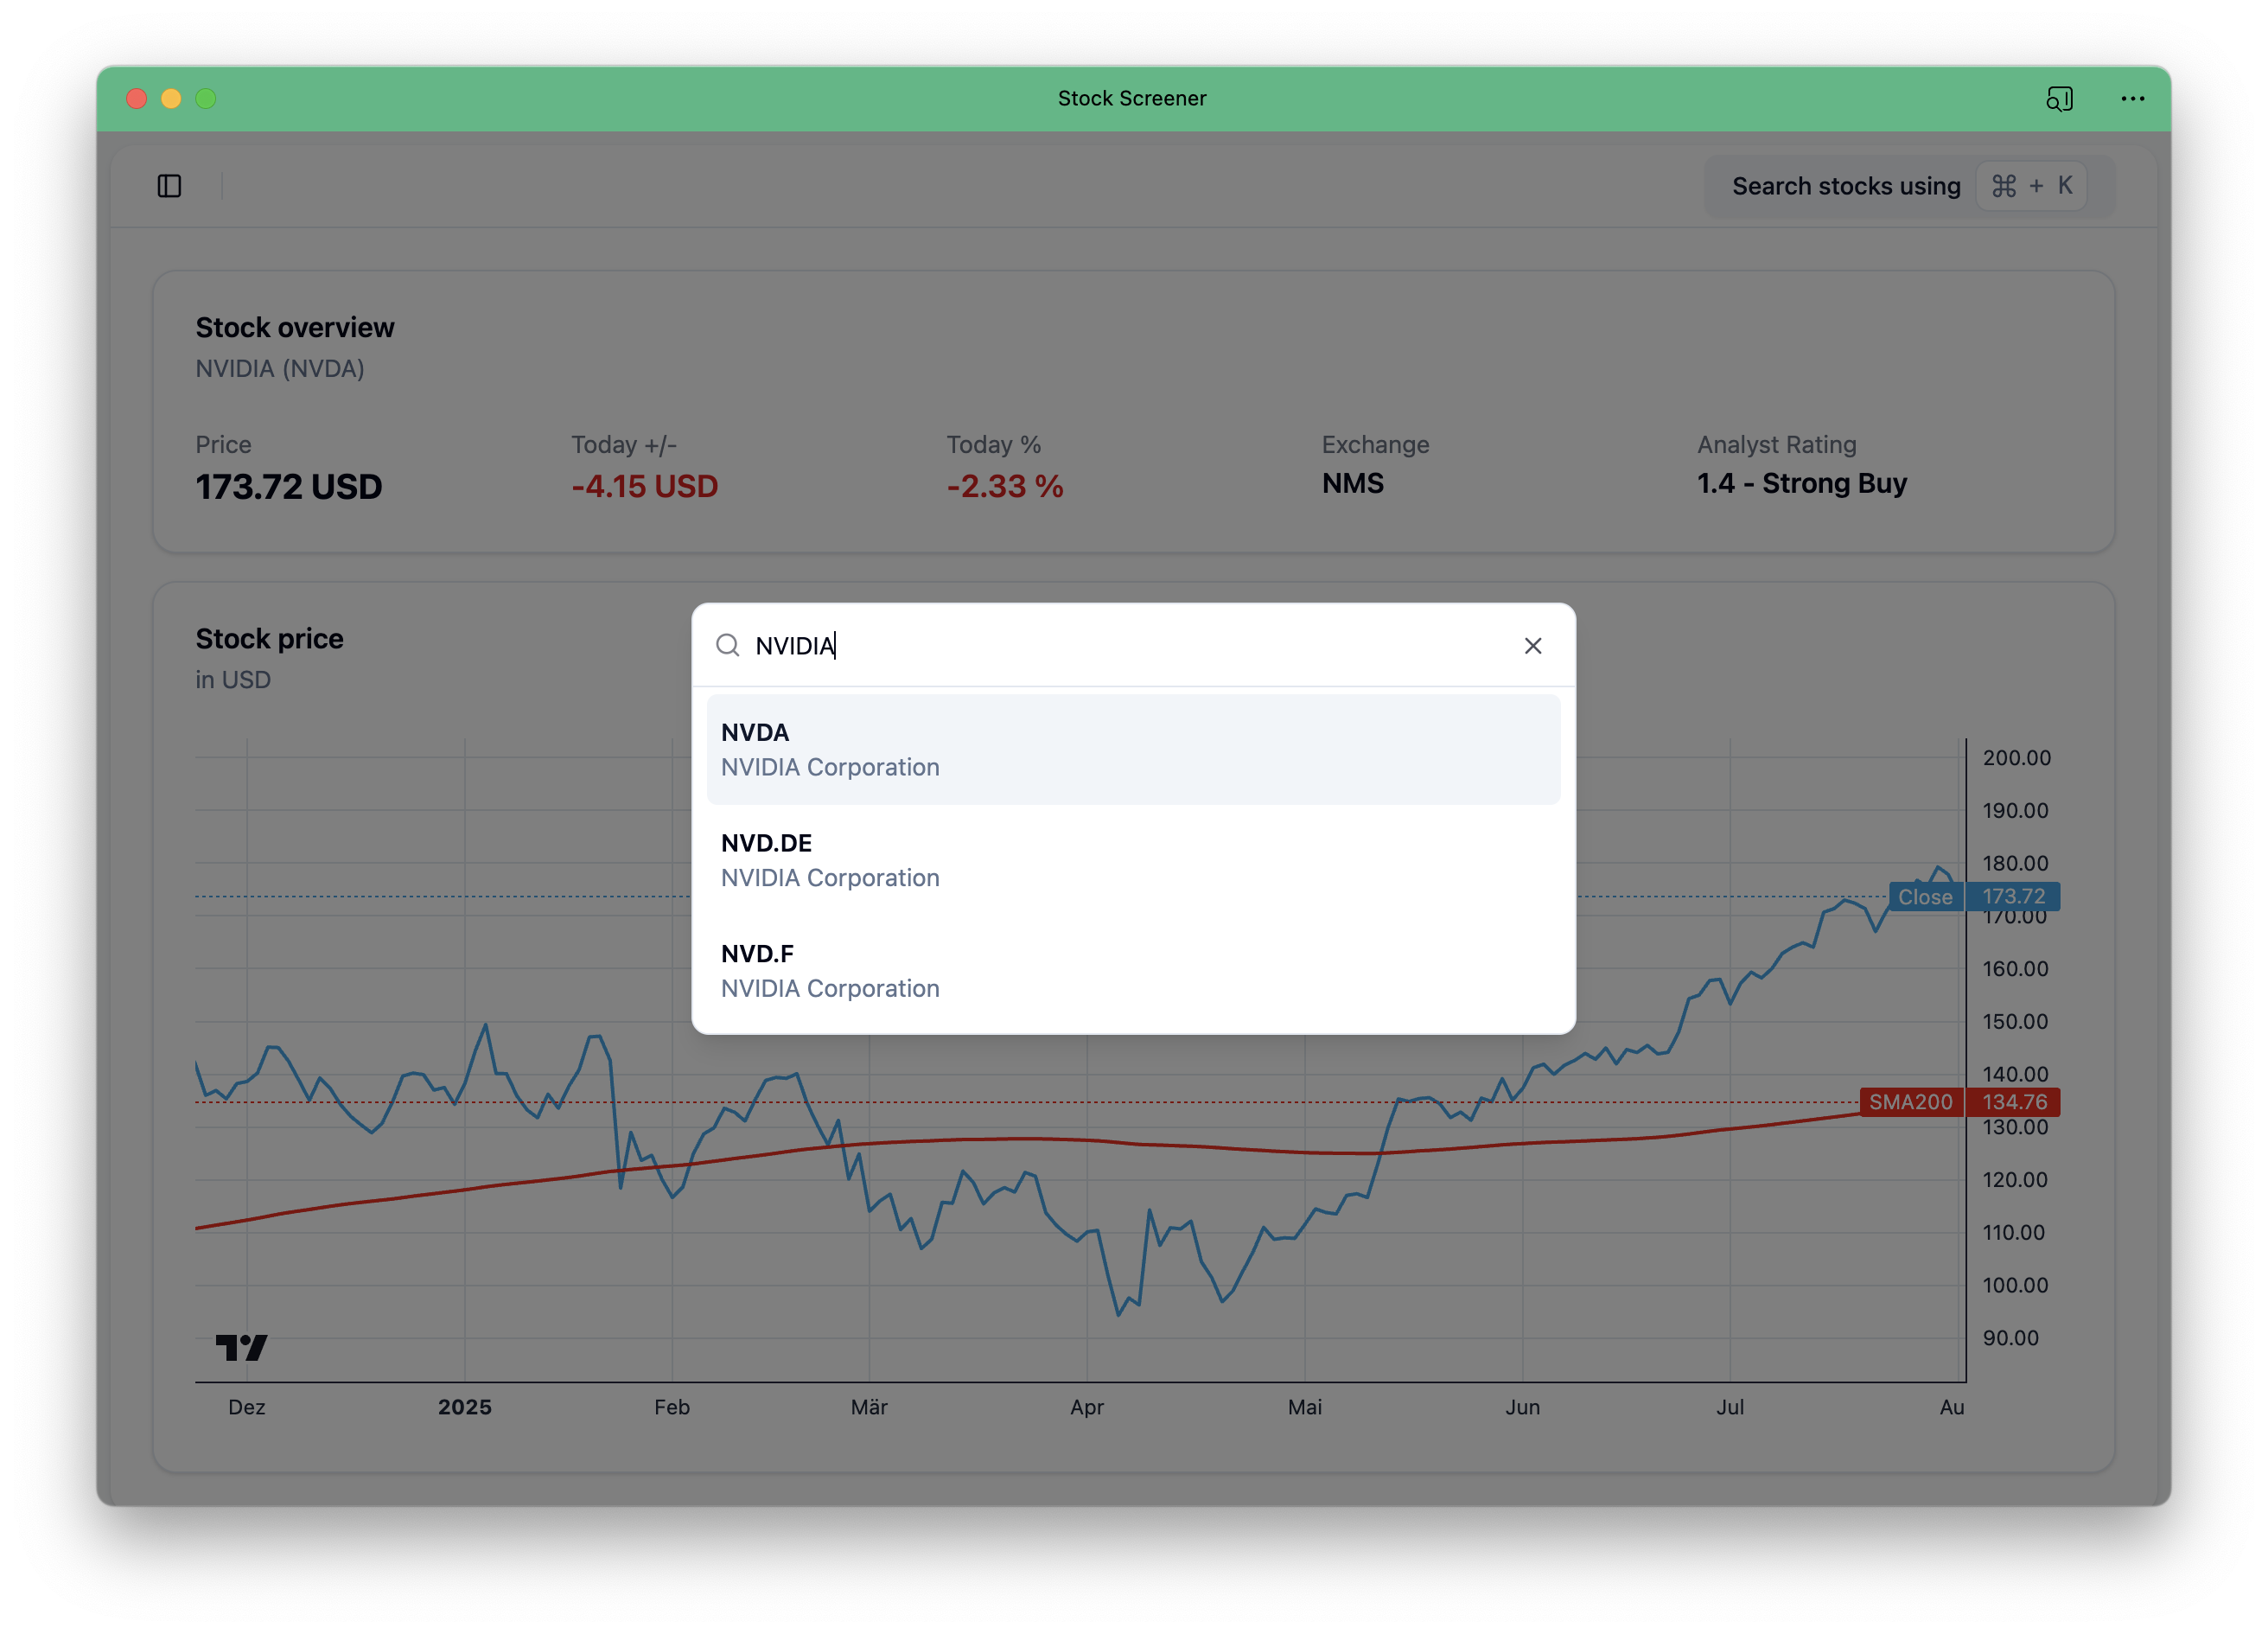Click the Close price label on chart
Viewport: 2268px width, 1634px height.
click(x=1925, y=897)
